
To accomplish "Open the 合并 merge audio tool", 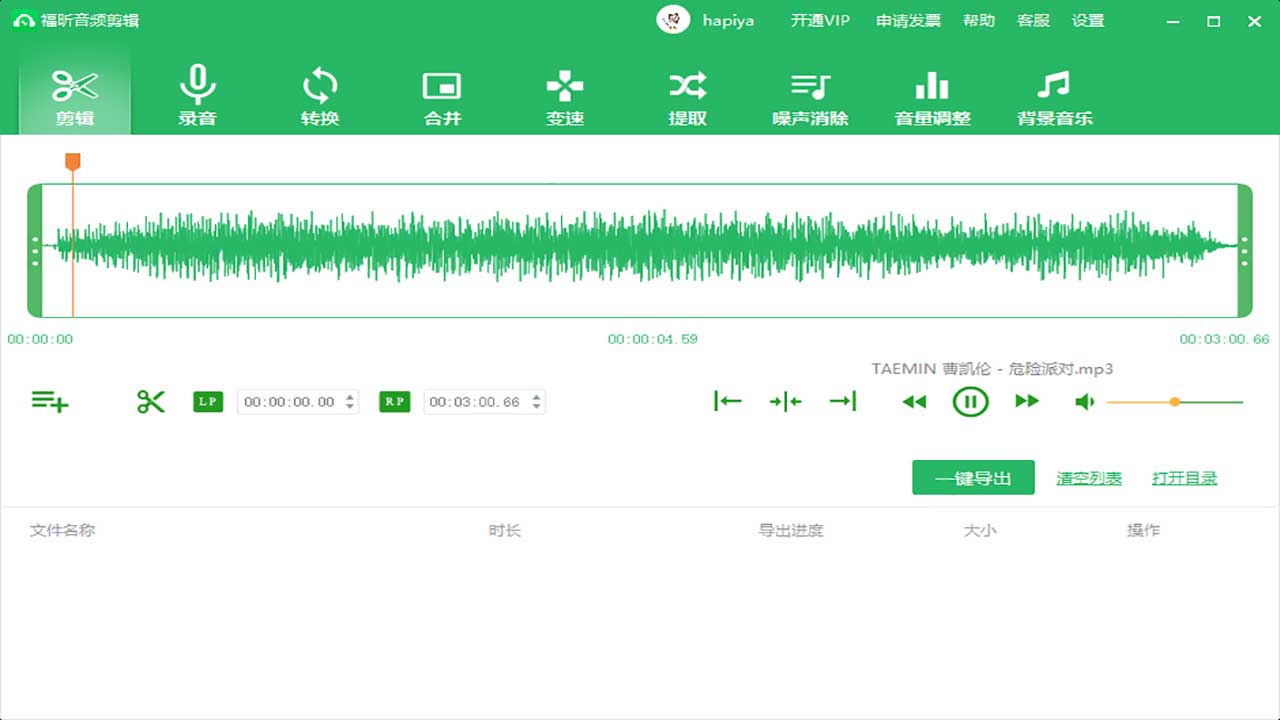I will coord(441,95).
